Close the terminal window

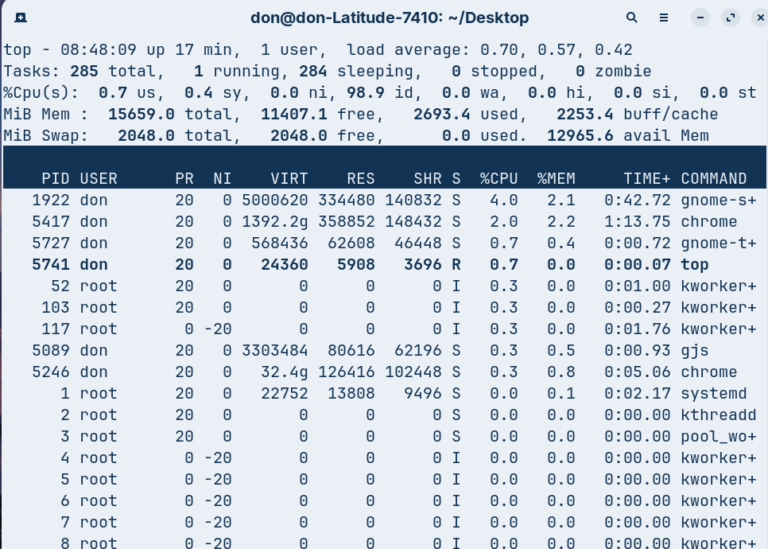coord(760,18)
